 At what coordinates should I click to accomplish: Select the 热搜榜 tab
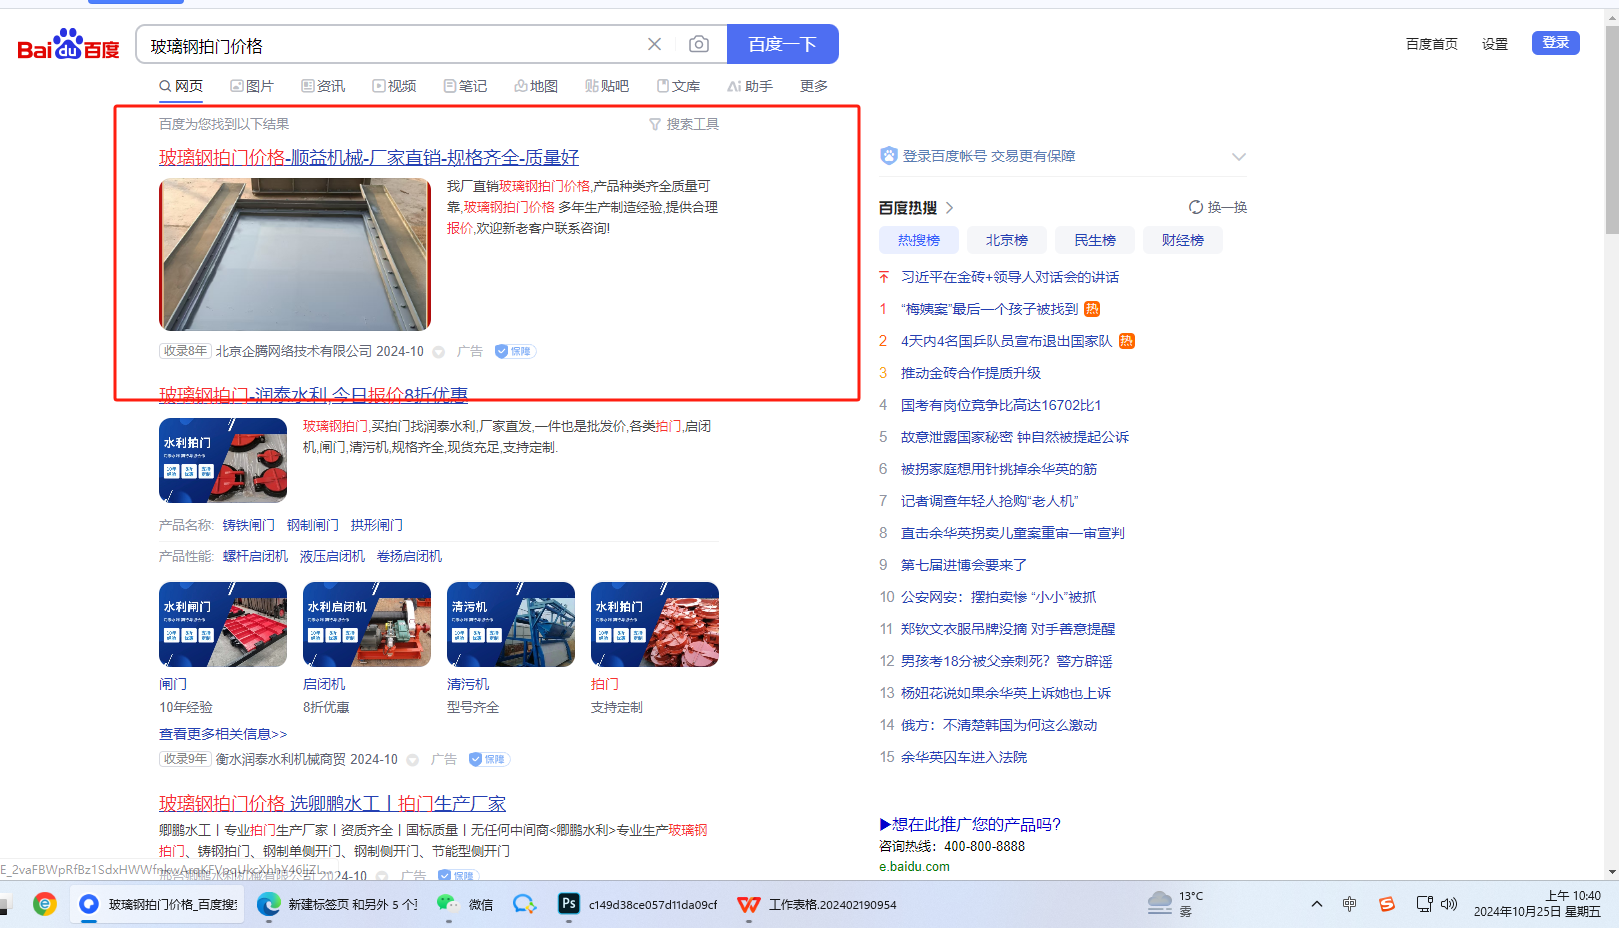(919, 240)
